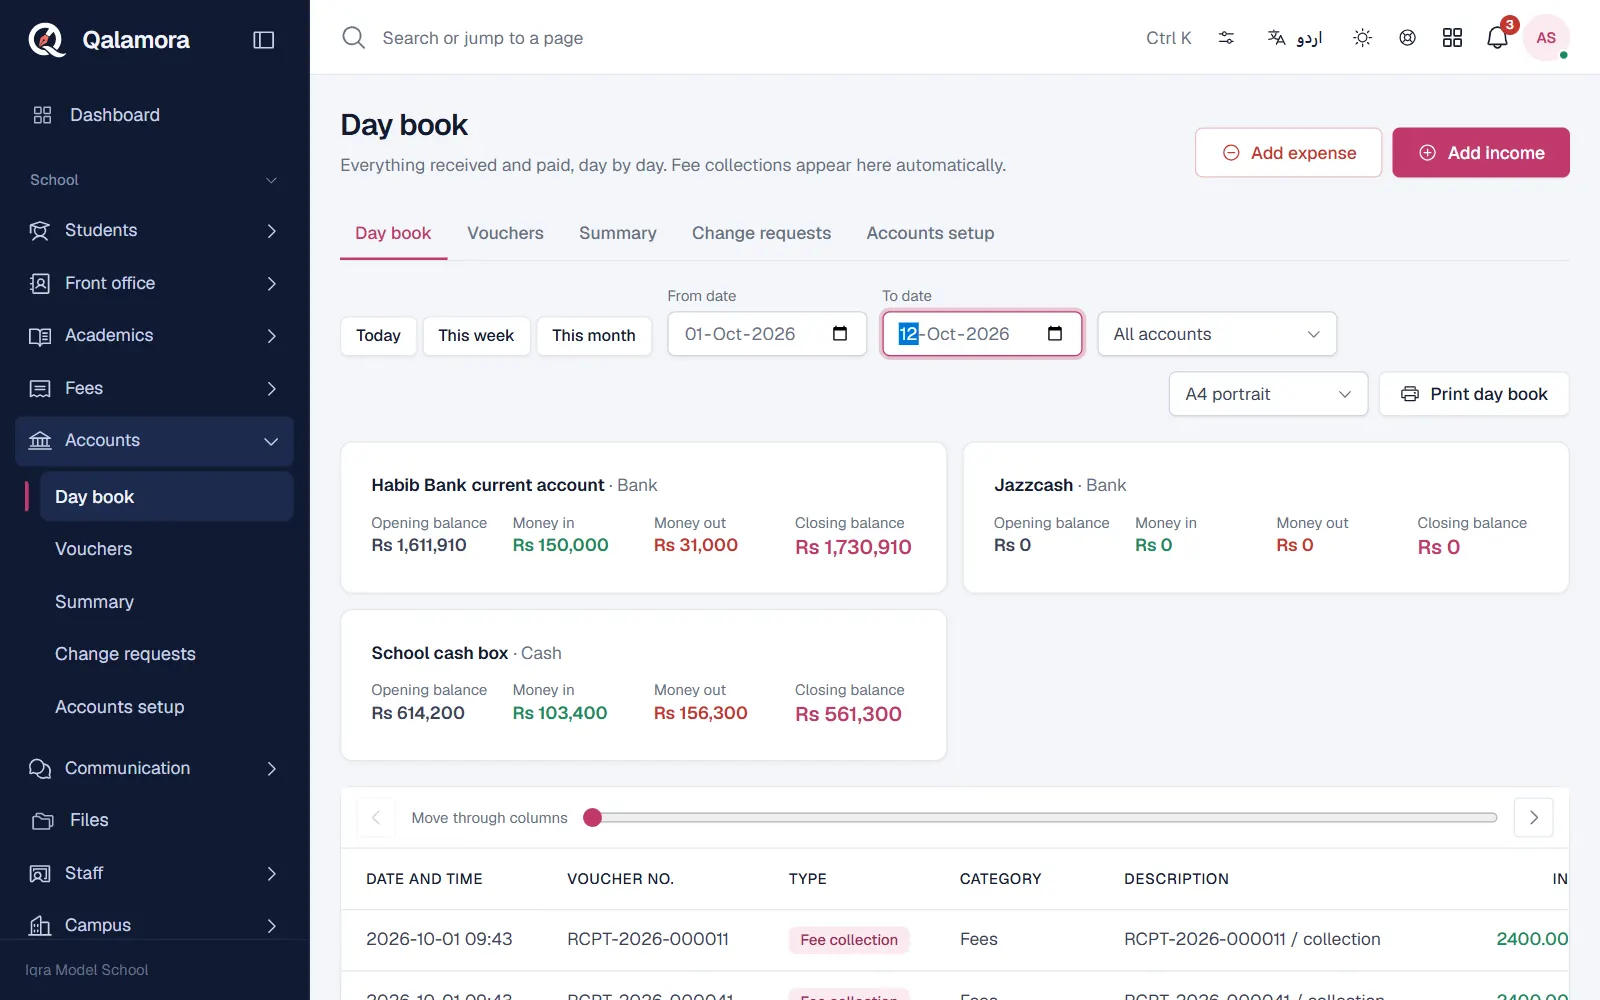Click the next columns arrow button
Screen dimensions: 1600x1000
(1534, 818)
